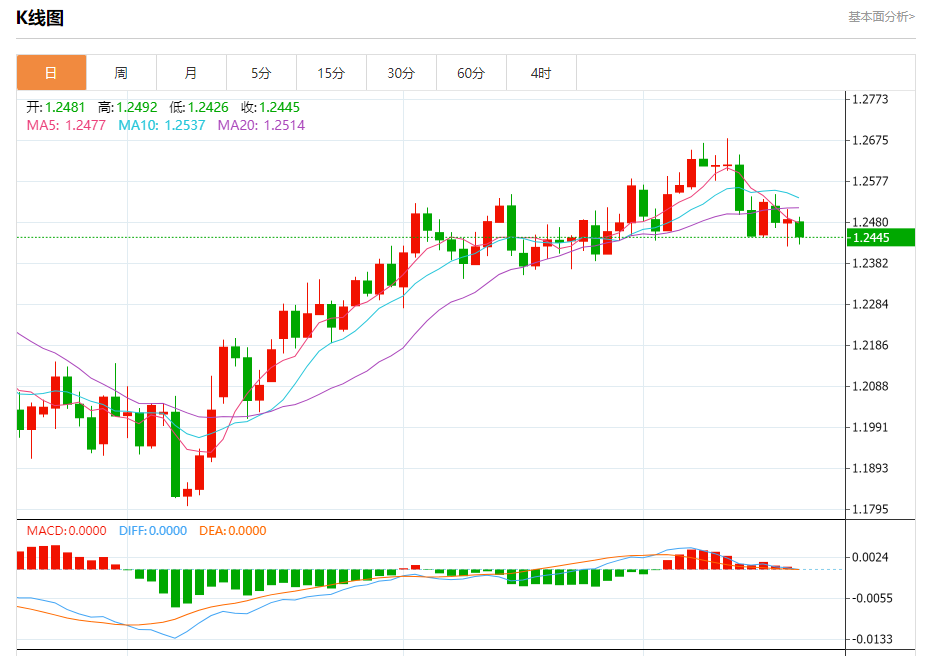926x656 pixels.
Task: Open the 基本面分析> link
Action: tap(881, 17)
